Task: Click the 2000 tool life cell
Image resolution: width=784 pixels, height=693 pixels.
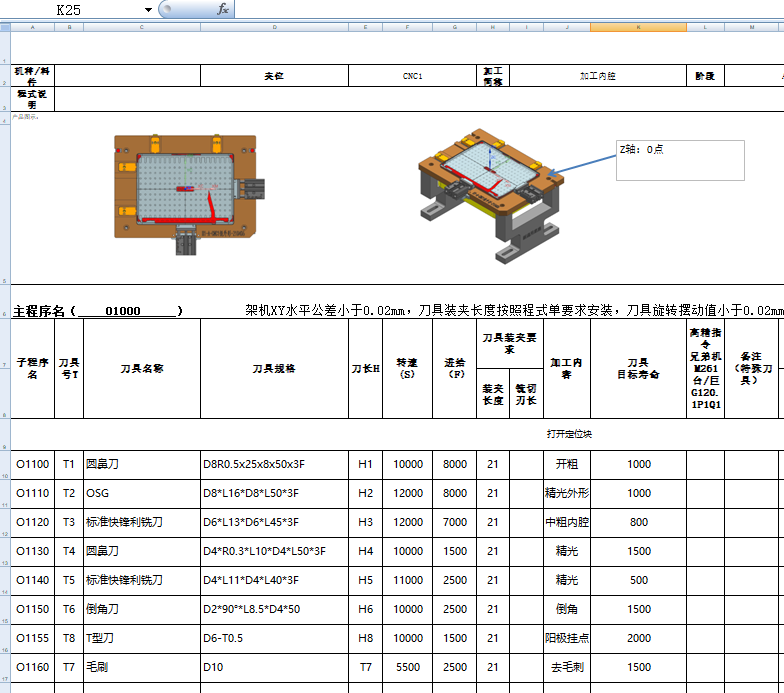Action: (x=638, y=638)
